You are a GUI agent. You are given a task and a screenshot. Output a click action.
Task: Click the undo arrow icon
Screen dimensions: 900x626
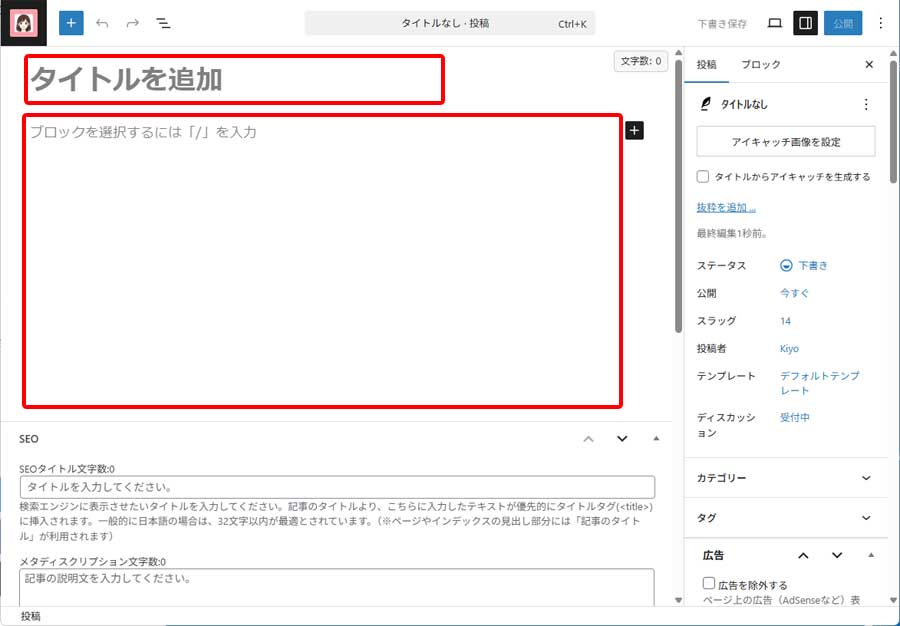[101, 22]
